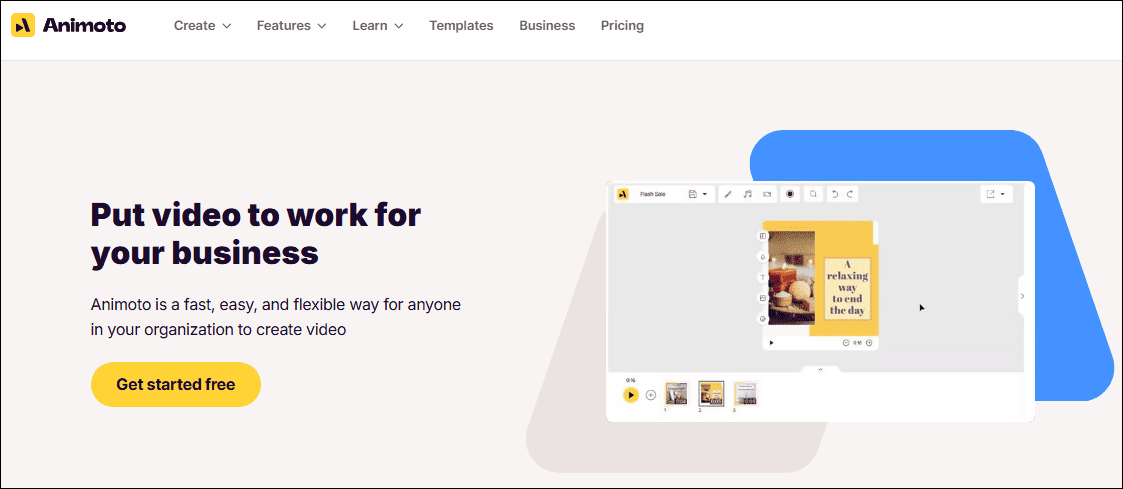Select the design brush icon in editor toolbar

pos(728,194)
